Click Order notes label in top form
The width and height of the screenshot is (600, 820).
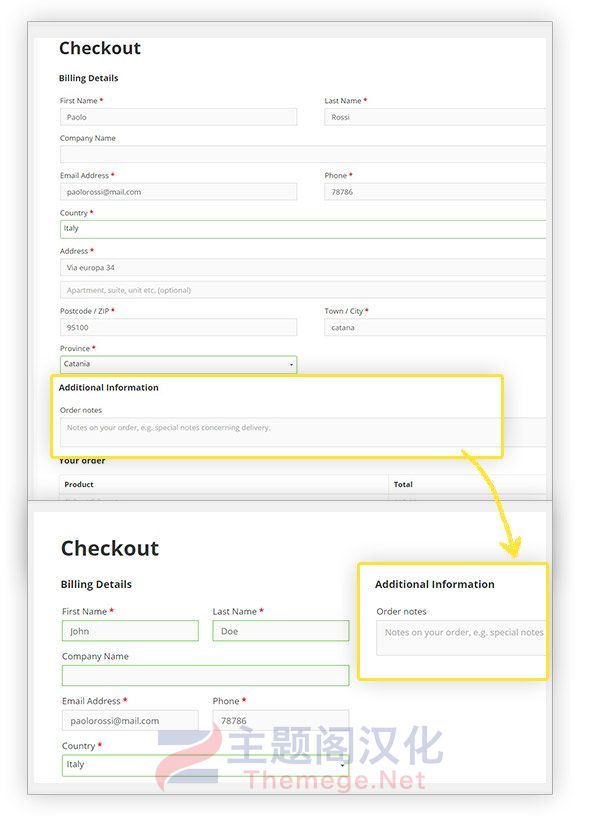pyautogui.click(x=81, y=410)
